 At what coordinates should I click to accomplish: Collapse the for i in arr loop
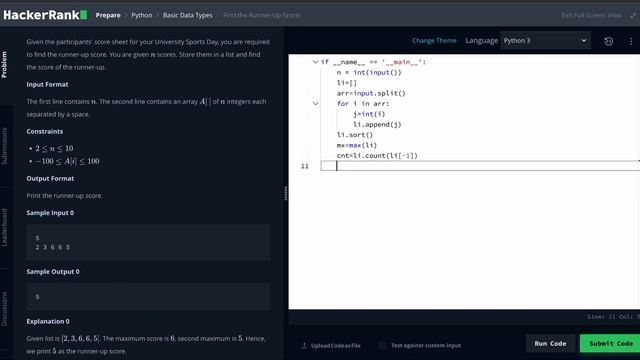tap(315, 104)
